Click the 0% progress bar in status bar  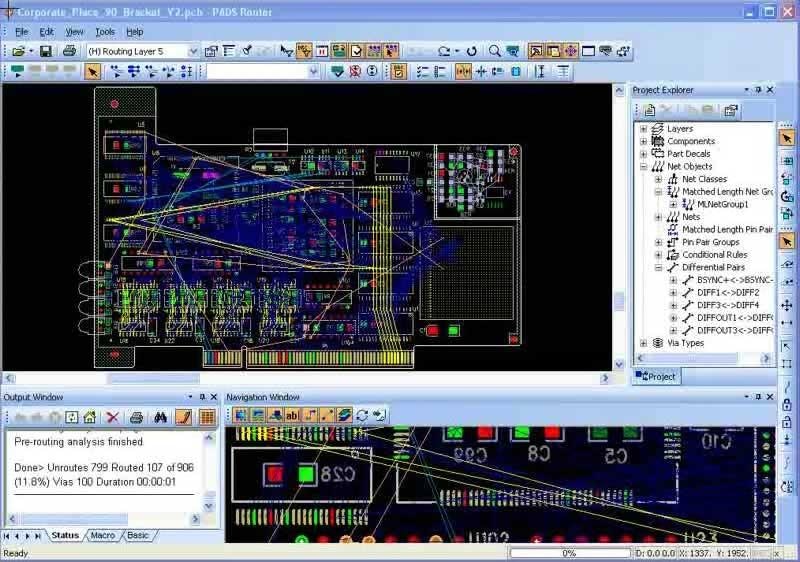pos(569,553)
